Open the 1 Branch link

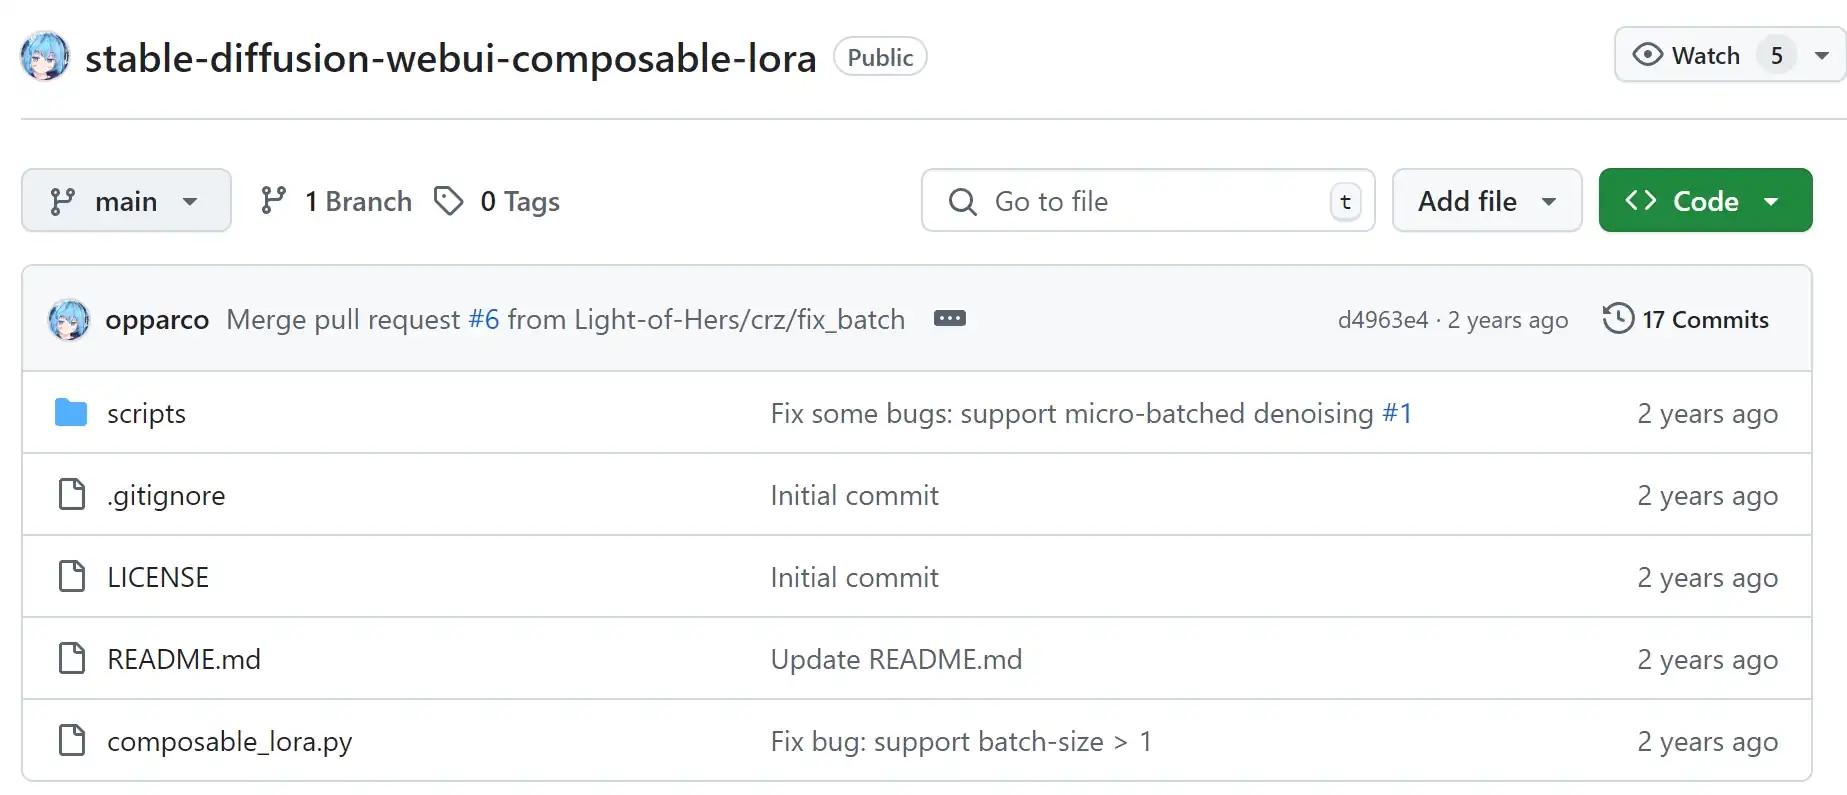[x=336, y=201]
